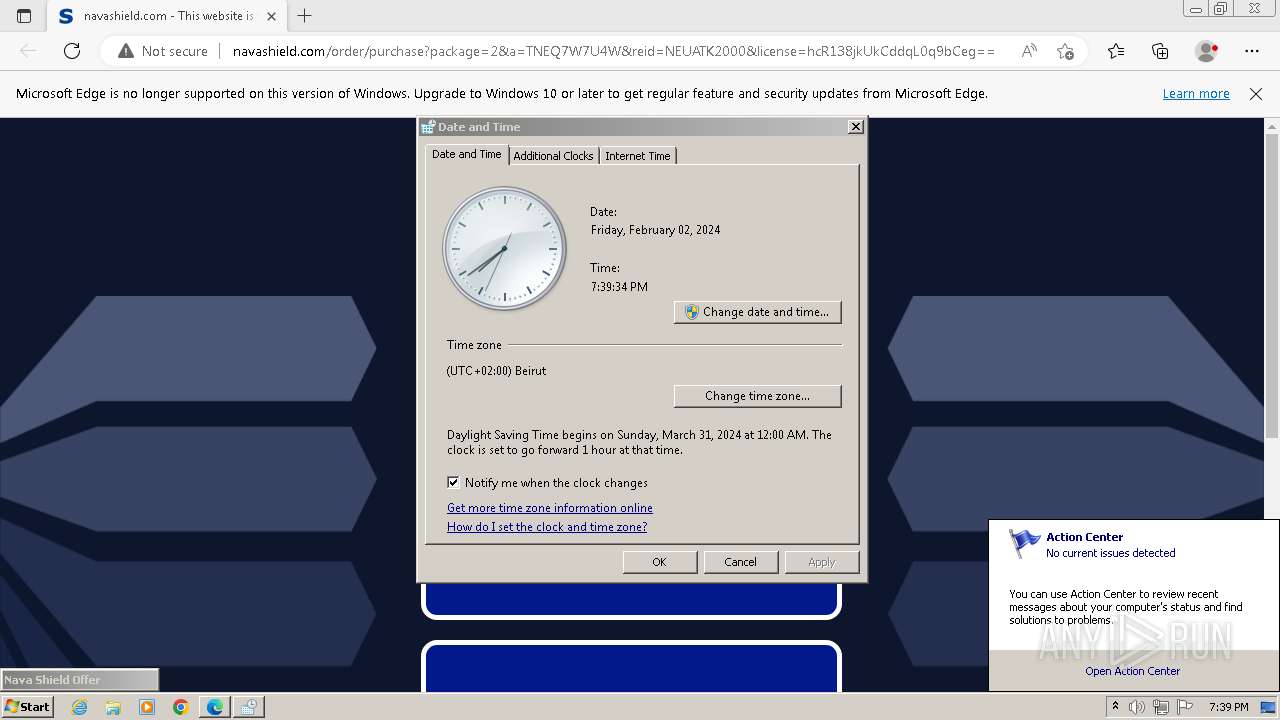The width and height of the screenshot is (1280, 720).
Task: Show hidden tray icons arrow
Action: pyautogui.click(x=1115, y=707)
